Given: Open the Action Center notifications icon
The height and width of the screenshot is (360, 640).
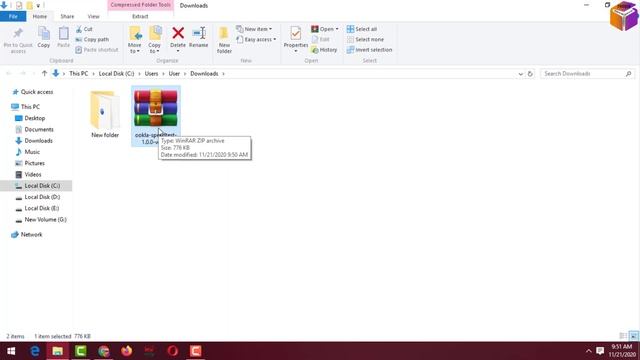Looking at the screenshot, I should pos(600,351).
